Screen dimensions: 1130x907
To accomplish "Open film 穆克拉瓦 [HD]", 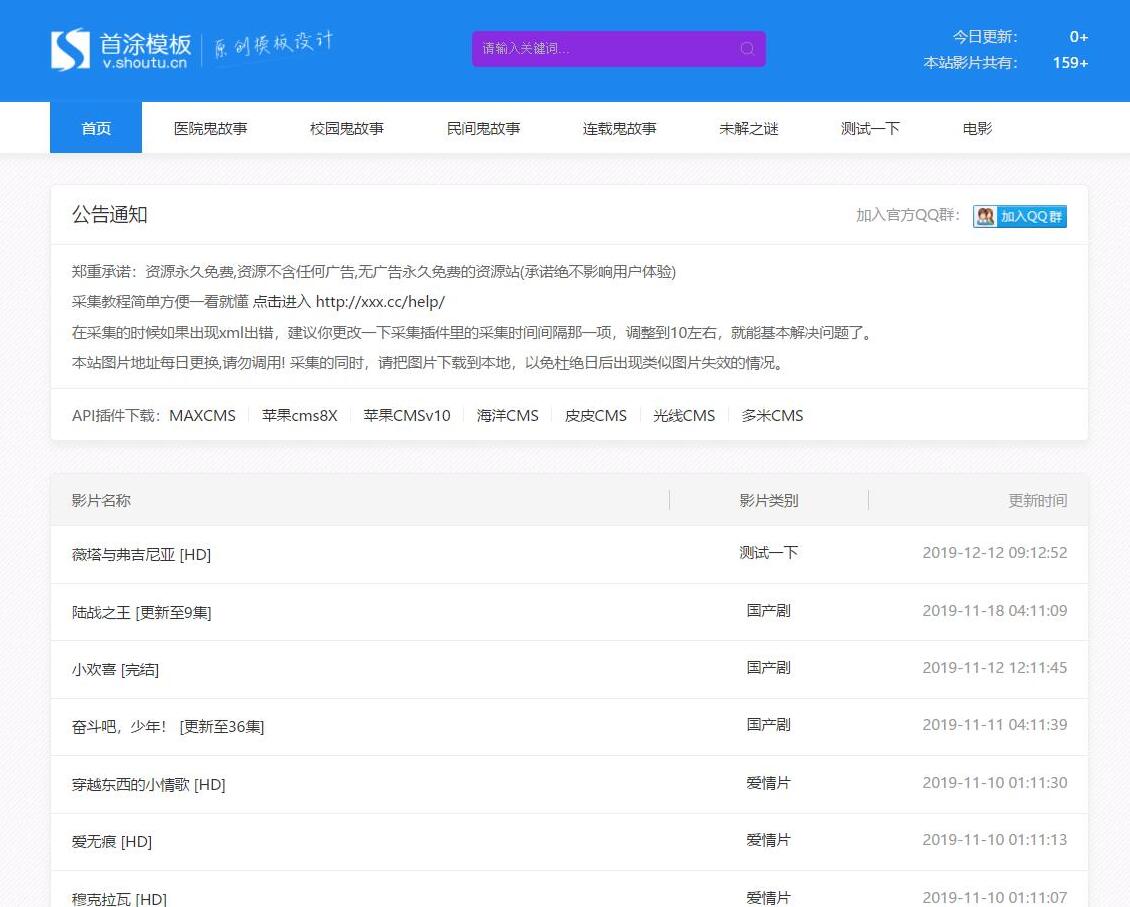I will point(119,898).
